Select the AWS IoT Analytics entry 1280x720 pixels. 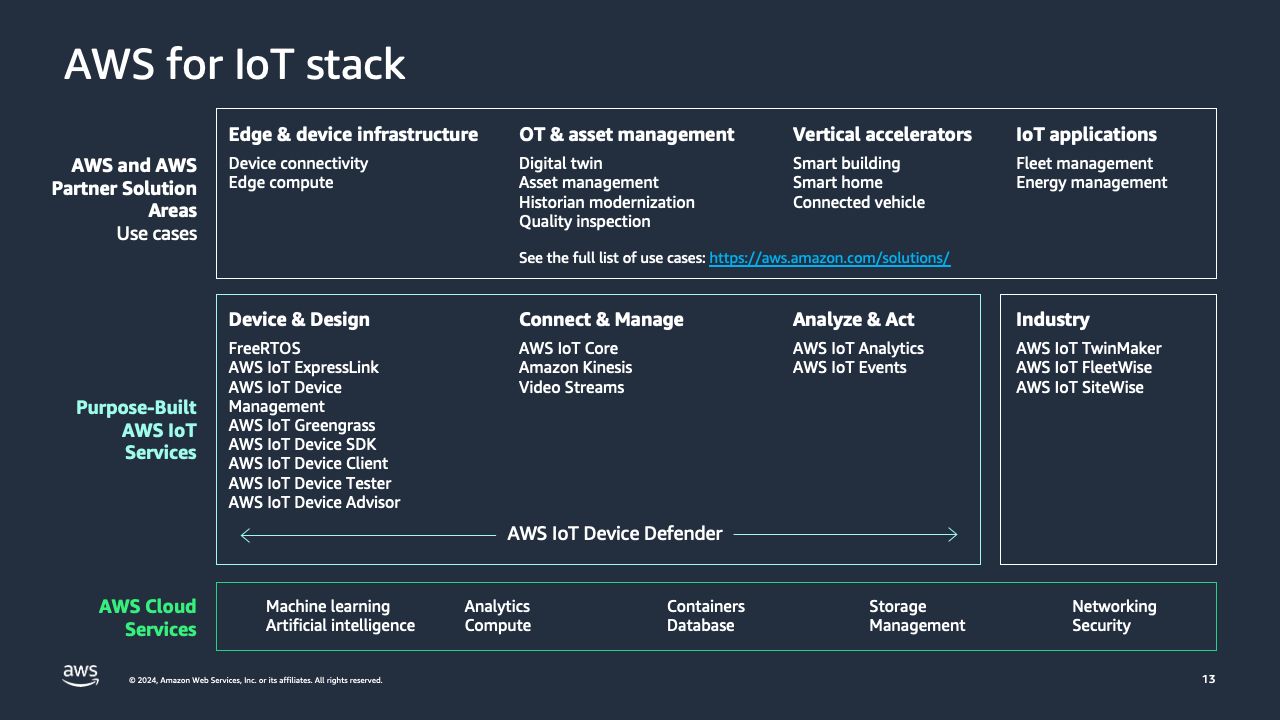tap(857, 348)
